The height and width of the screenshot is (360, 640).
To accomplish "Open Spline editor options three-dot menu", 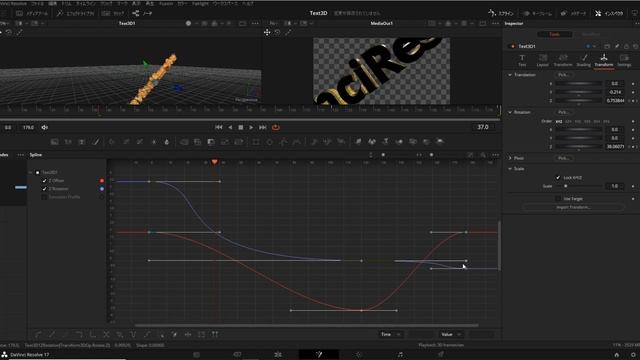I will (495, 155).
